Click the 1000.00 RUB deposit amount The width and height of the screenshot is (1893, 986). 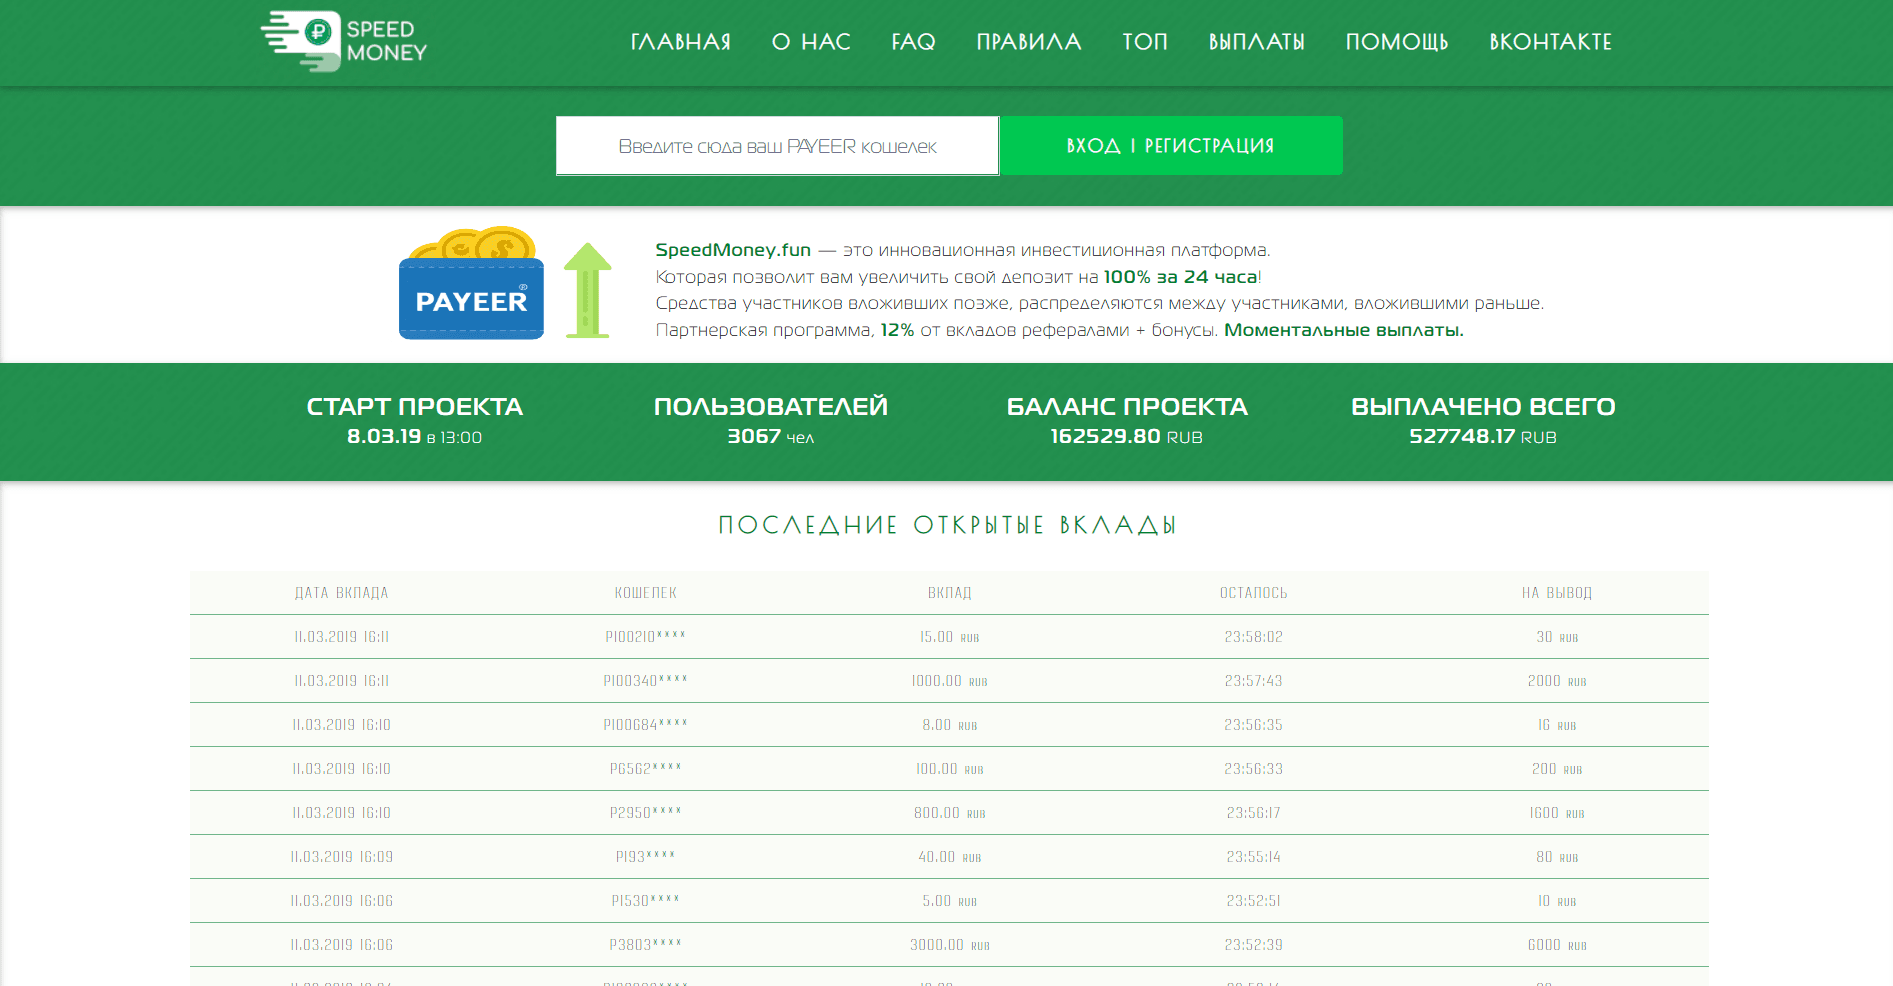tap(950, 681)
